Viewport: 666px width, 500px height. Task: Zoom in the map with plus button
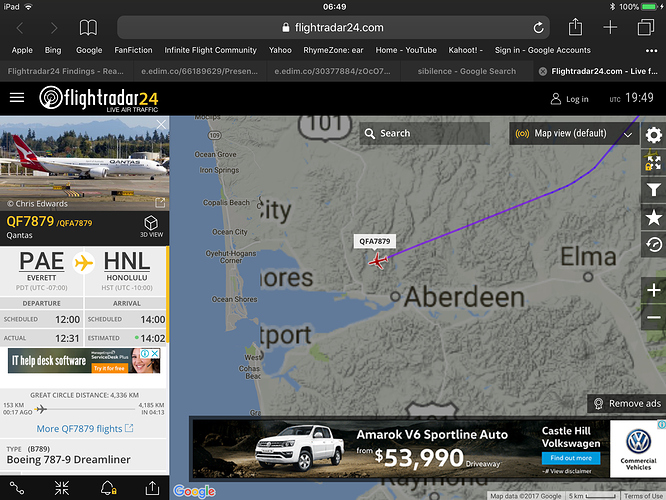click(x=653, y=291)
